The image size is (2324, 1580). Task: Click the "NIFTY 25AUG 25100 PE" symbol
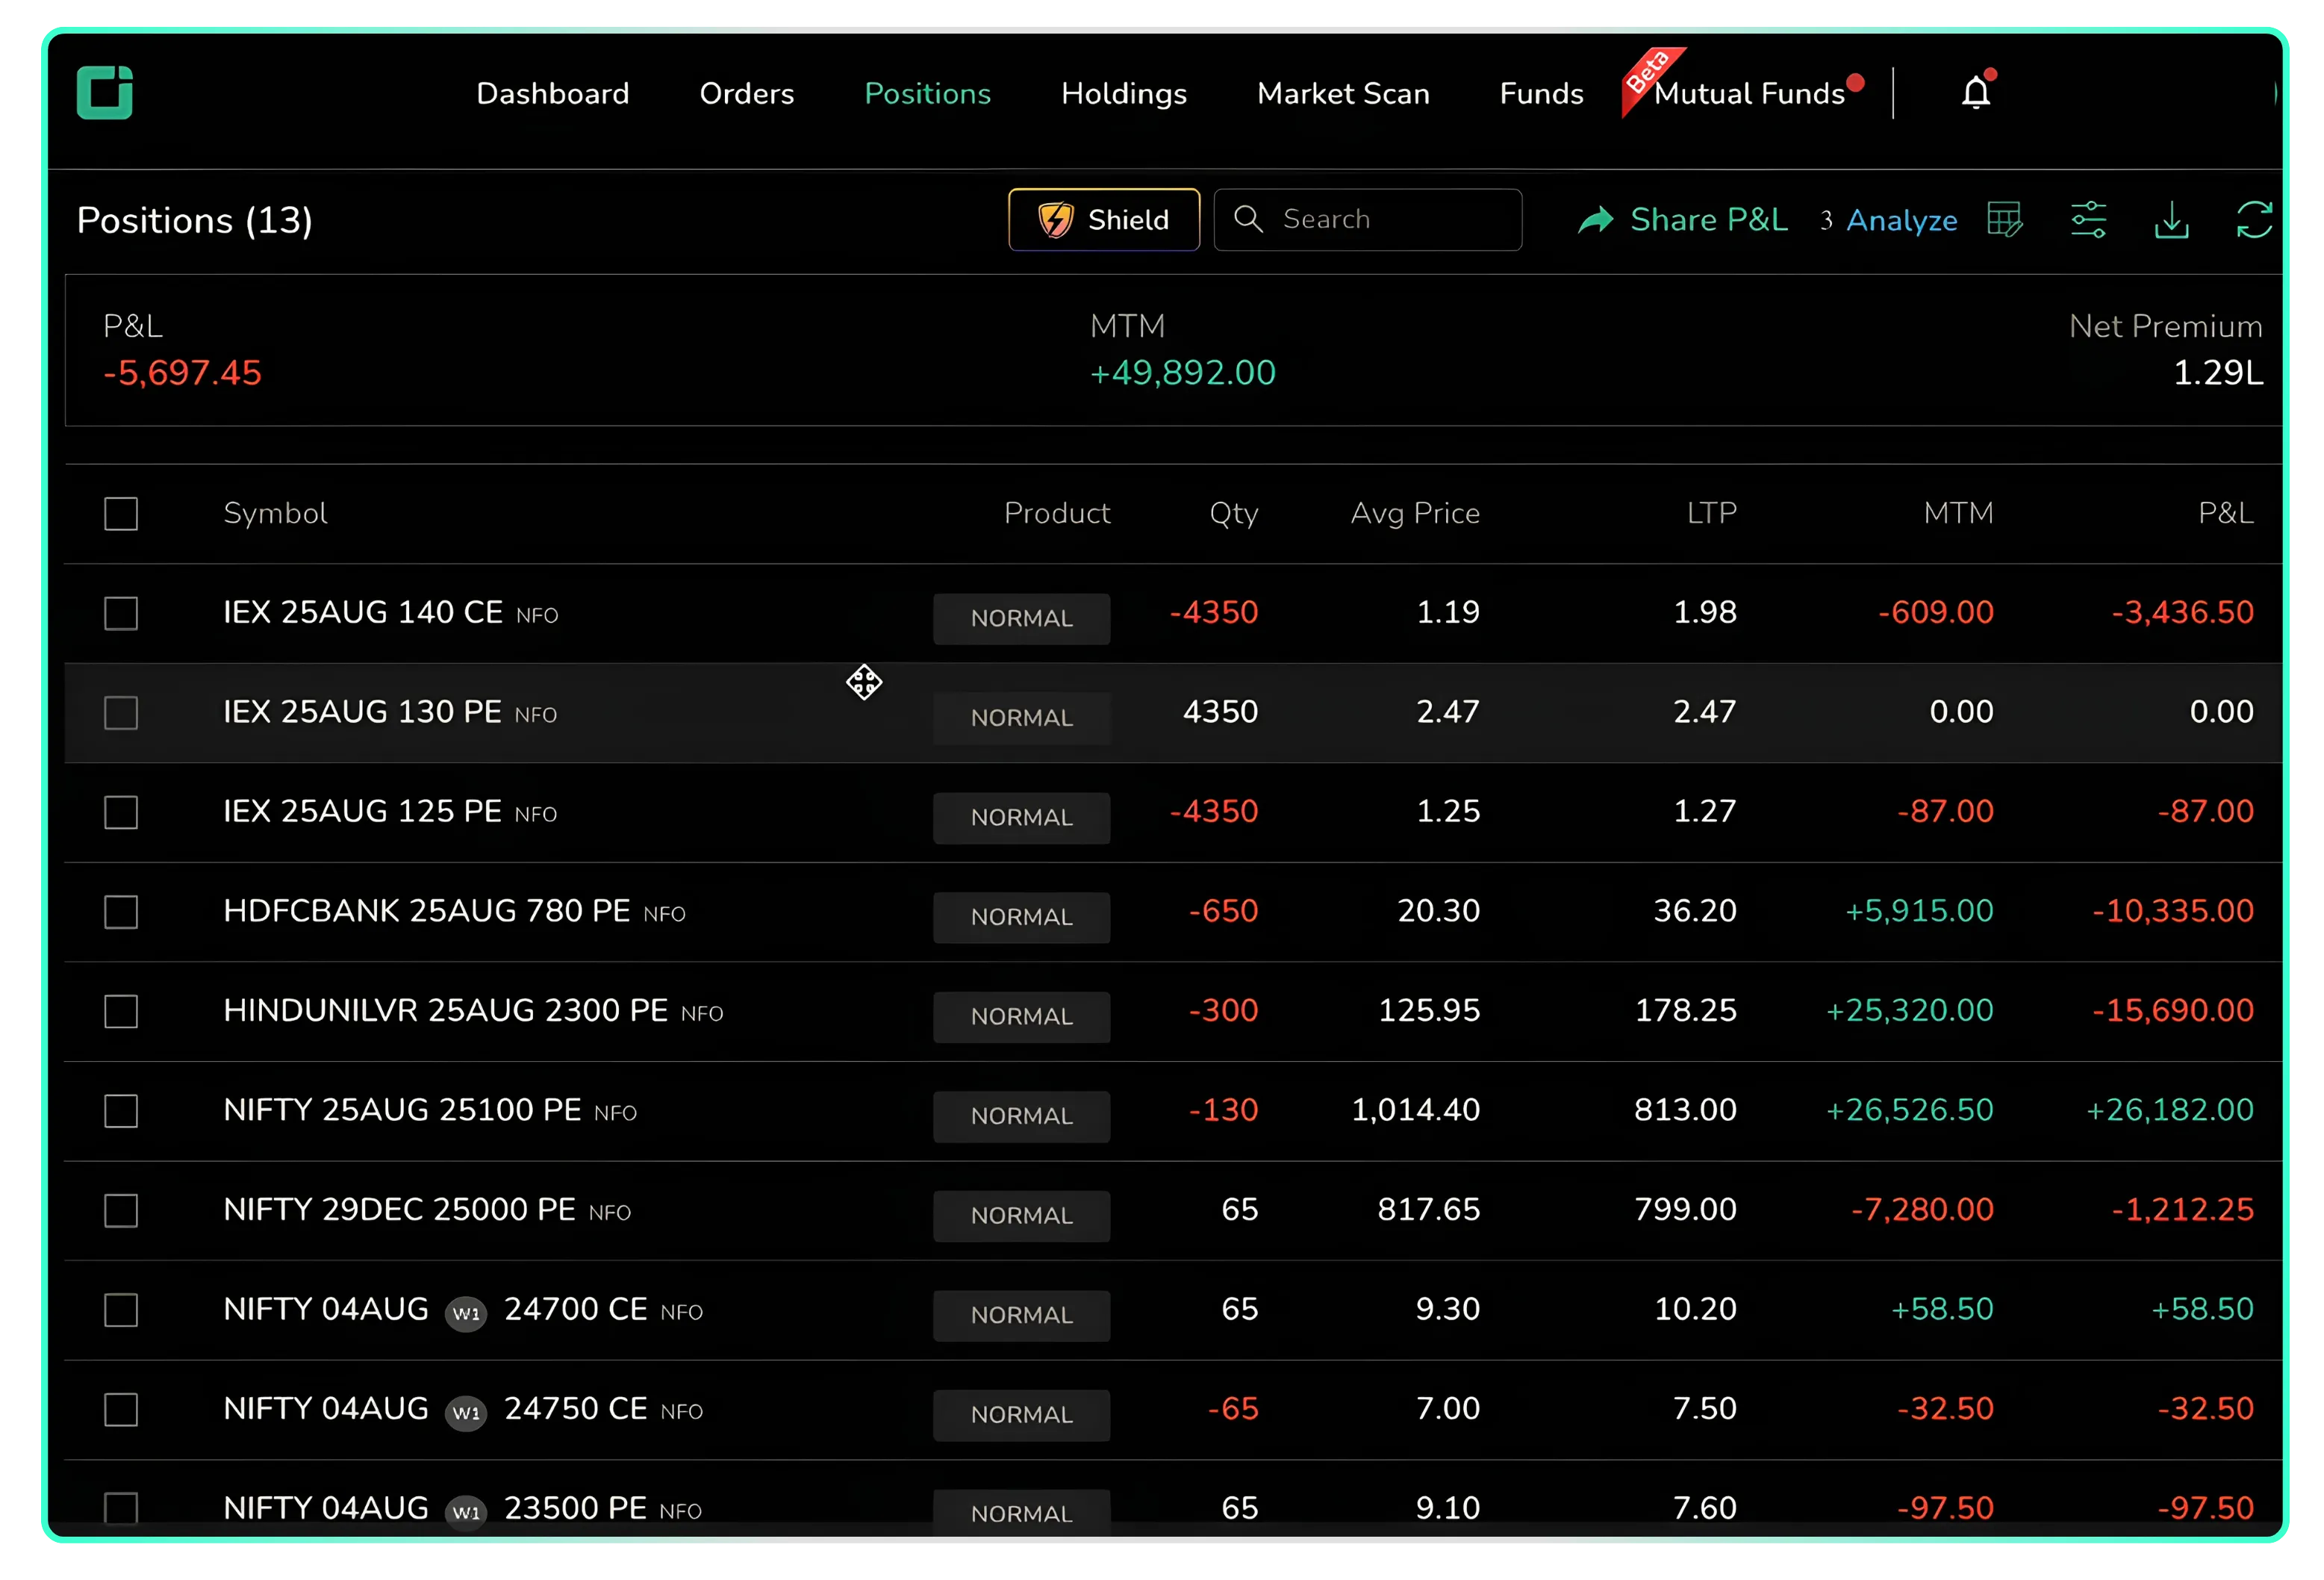tap(402, 1109)
